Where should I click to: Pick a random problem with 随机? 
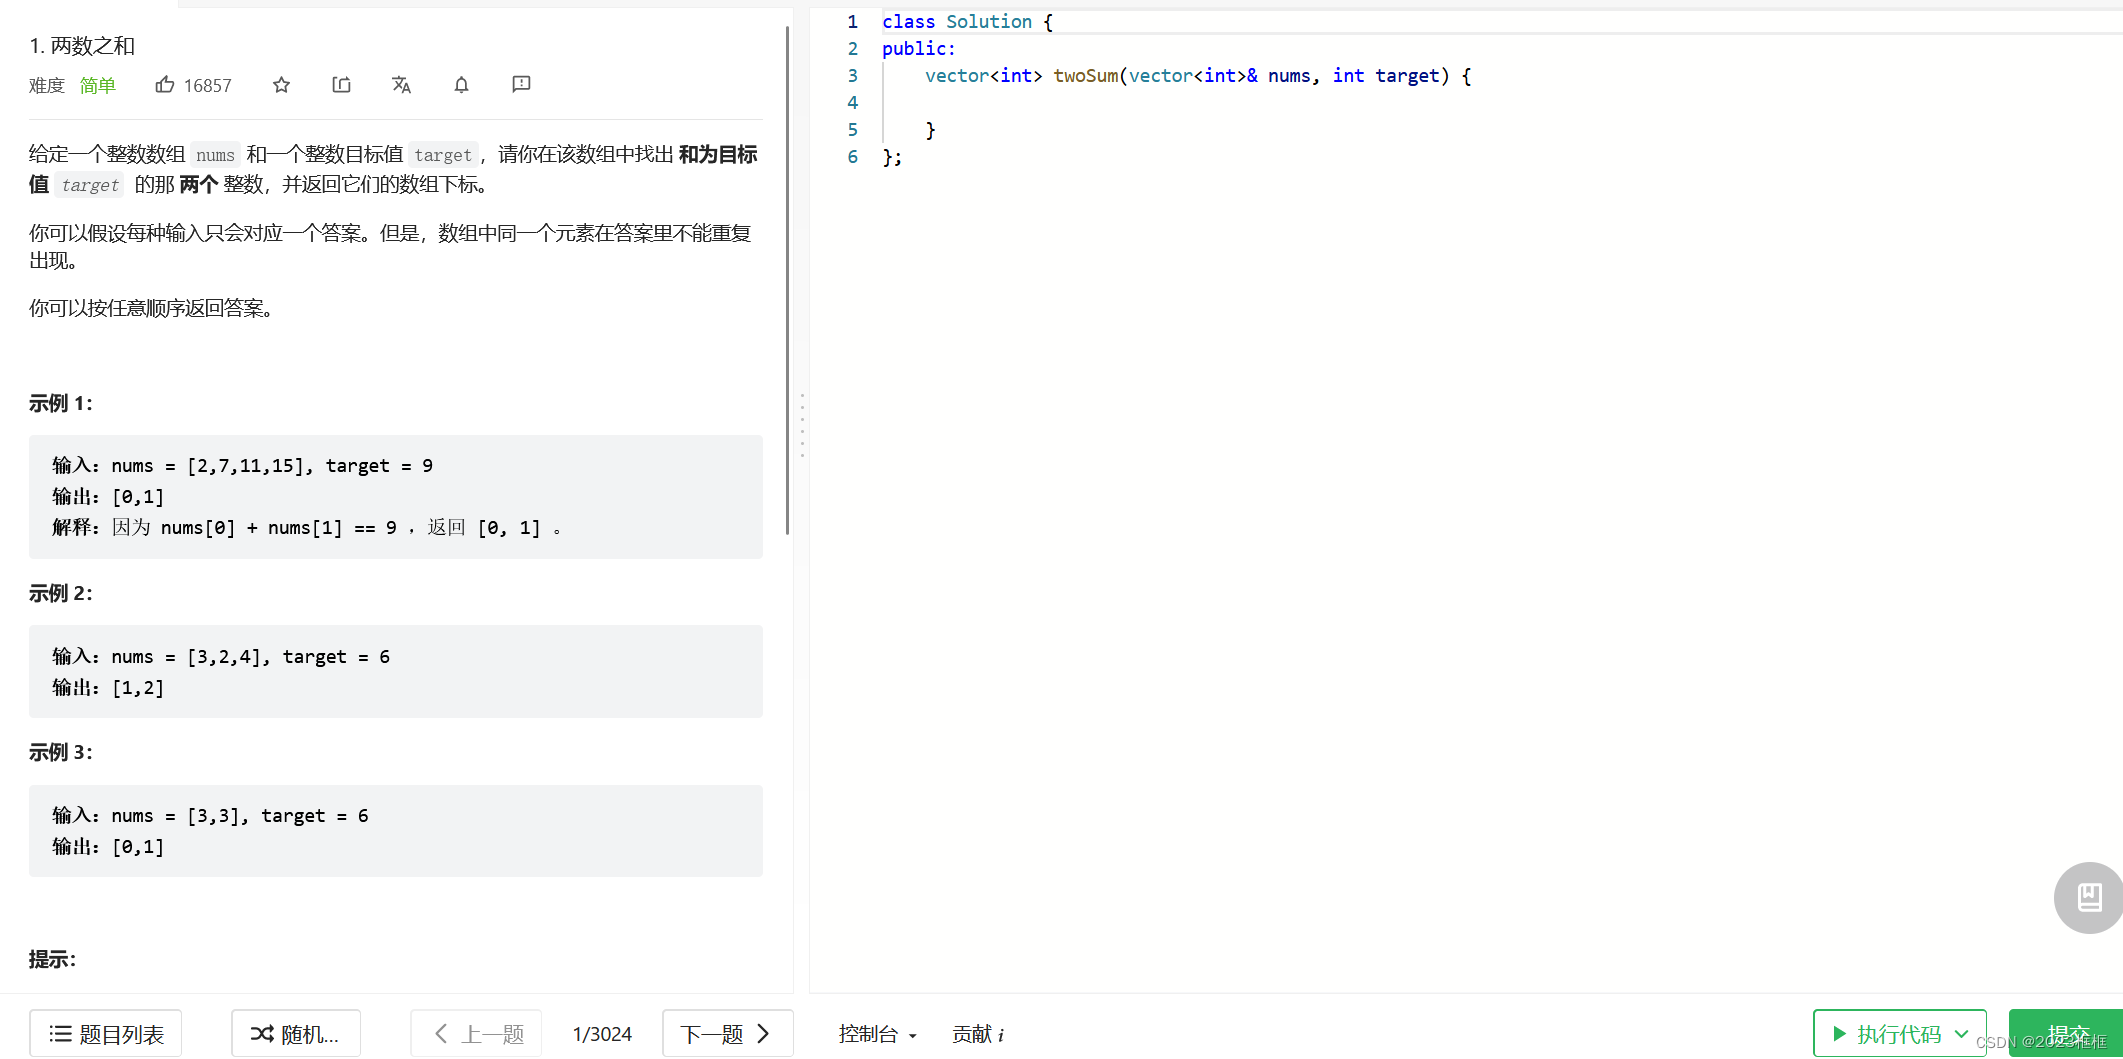[296, 1034]
